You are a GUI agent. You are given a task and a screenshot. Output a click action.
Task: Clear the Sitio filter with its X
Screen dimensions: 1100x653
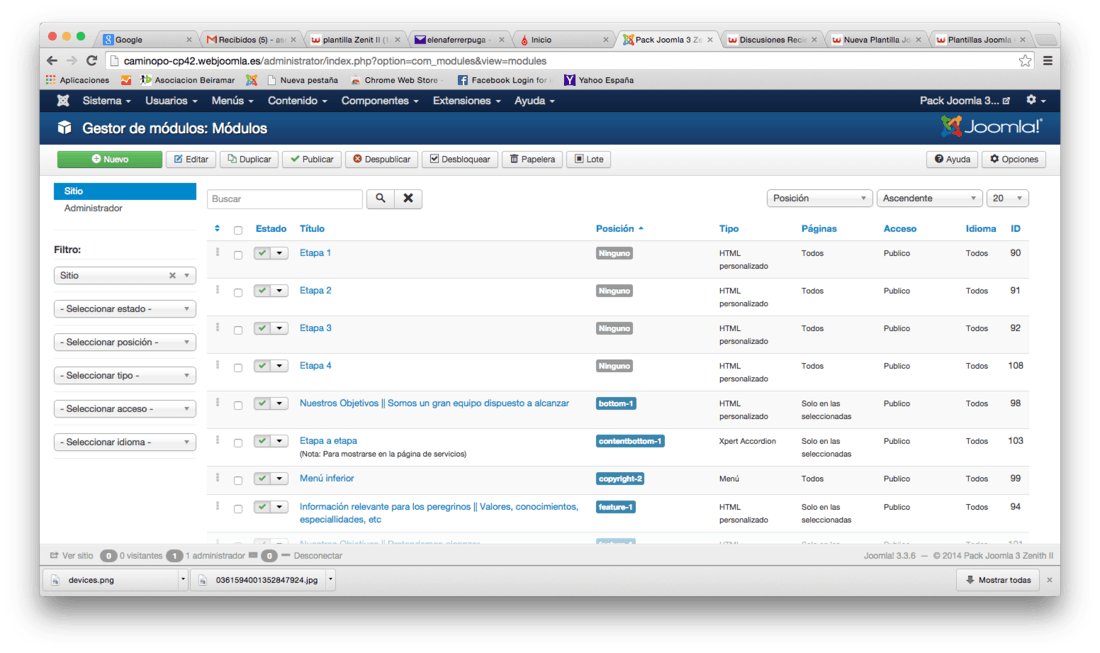coord(172,276)
